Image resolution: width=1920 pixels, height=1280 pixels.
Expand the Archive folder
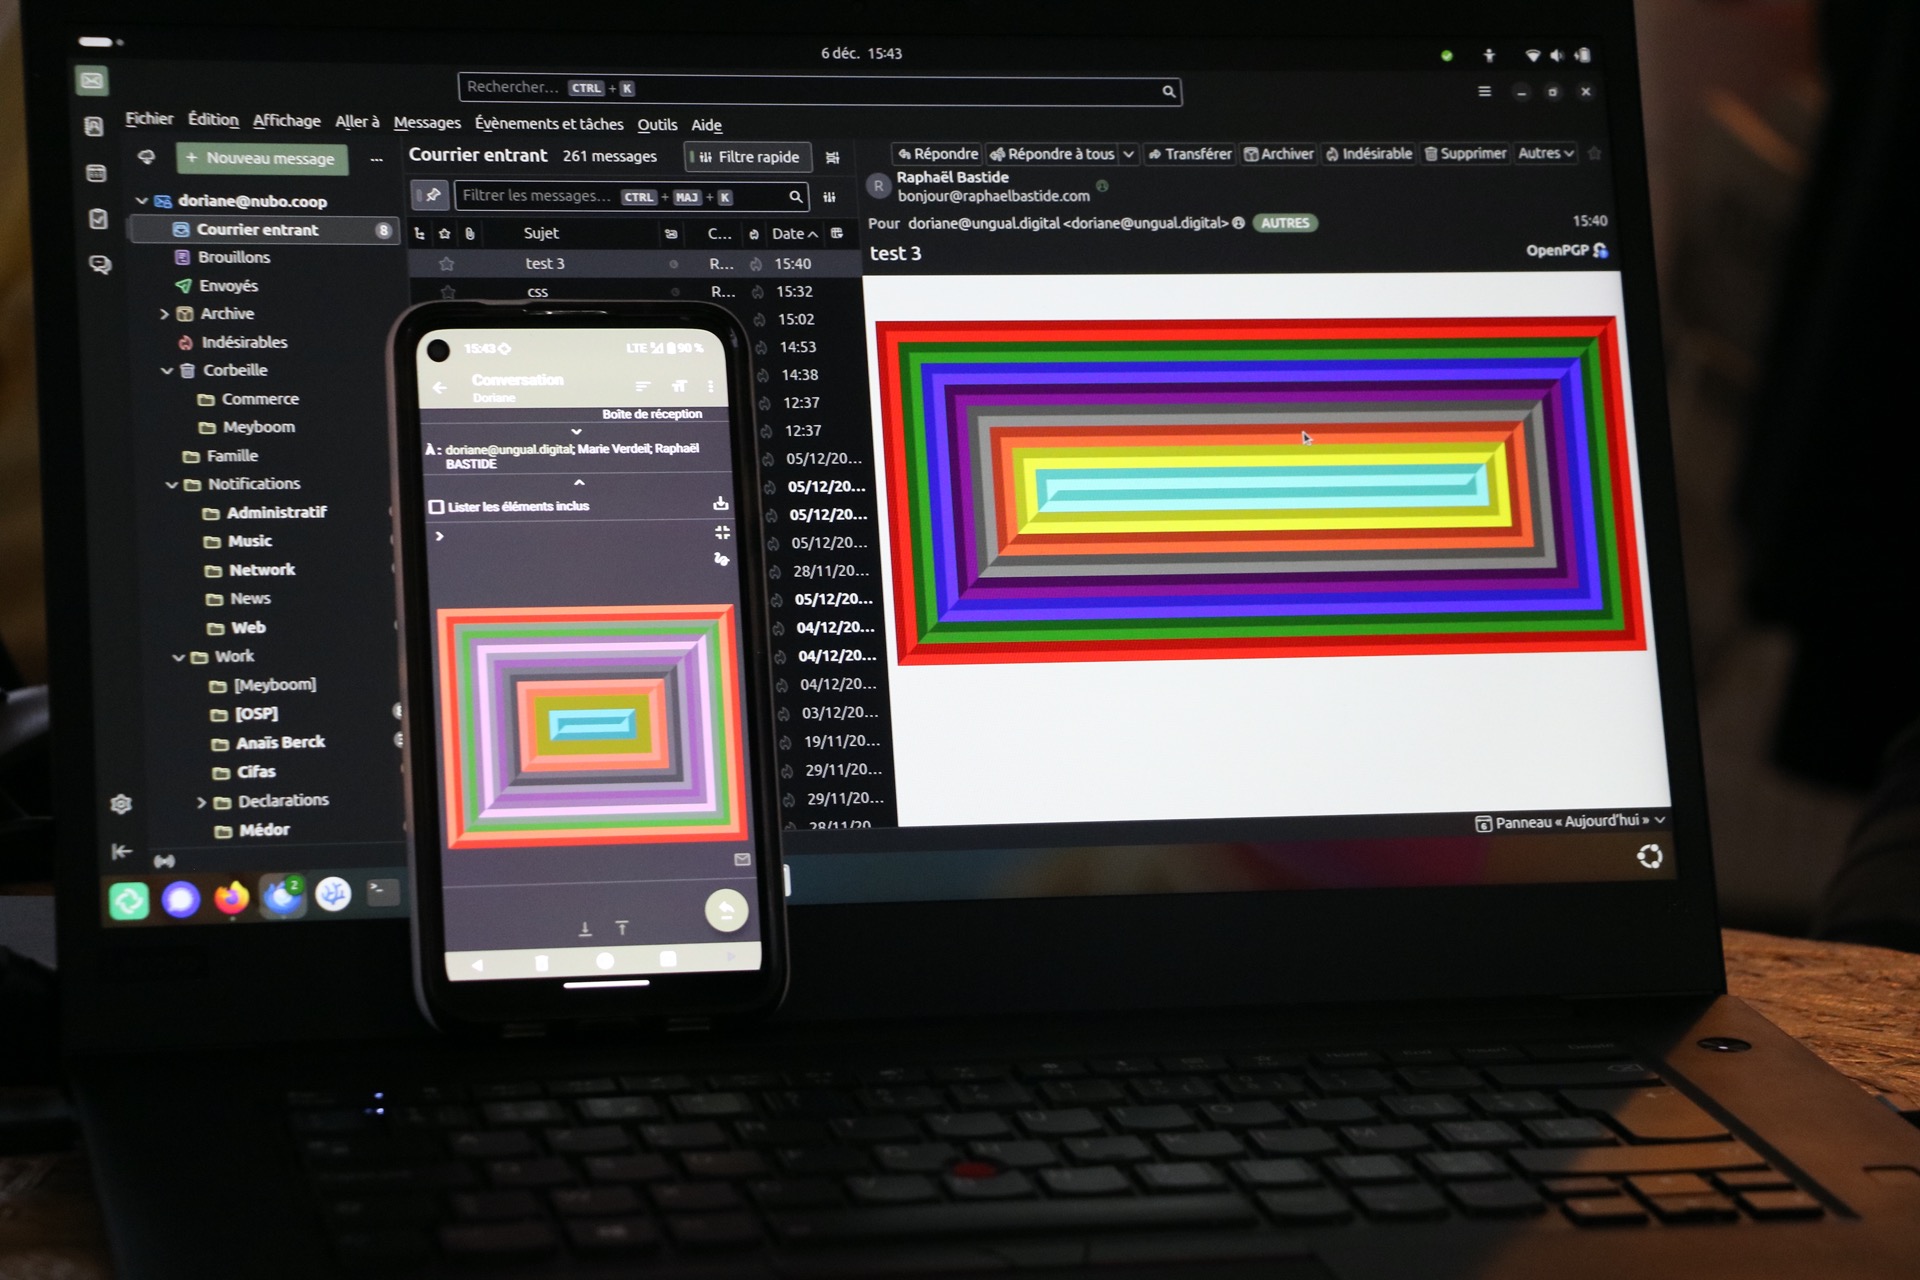click(x=164, y=314)
